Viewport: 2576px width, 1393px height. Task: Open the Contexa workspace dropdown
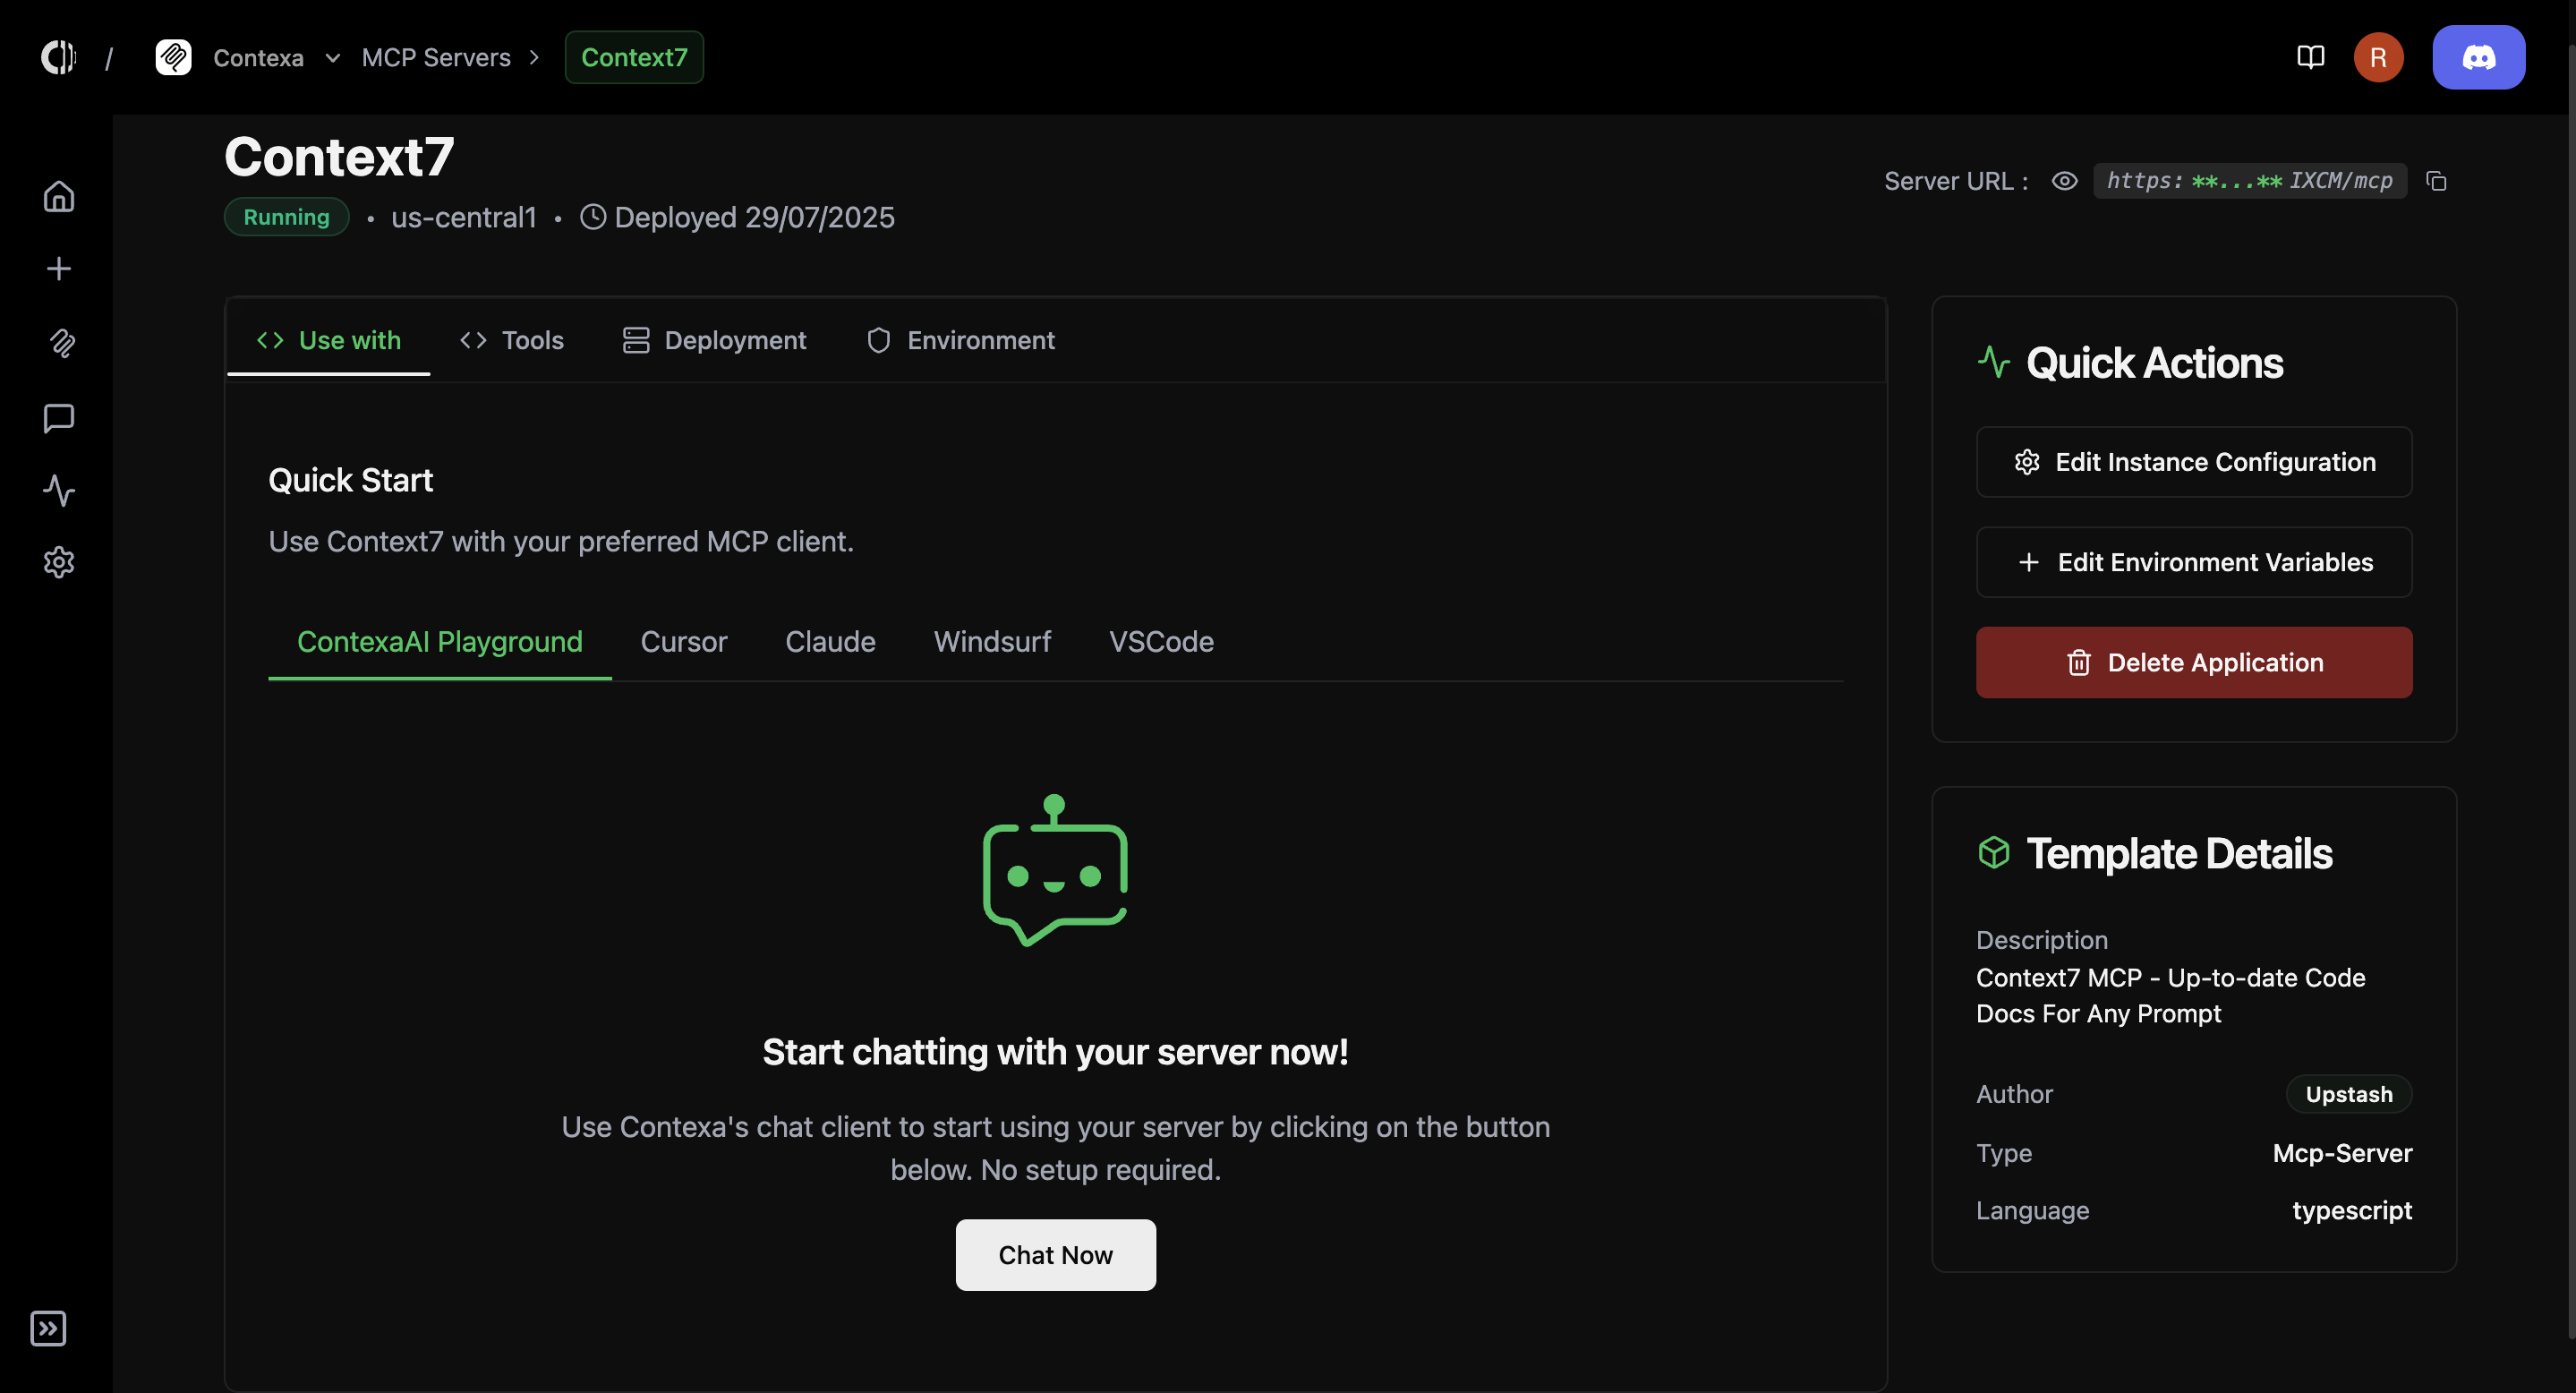(x=332, y=58)
